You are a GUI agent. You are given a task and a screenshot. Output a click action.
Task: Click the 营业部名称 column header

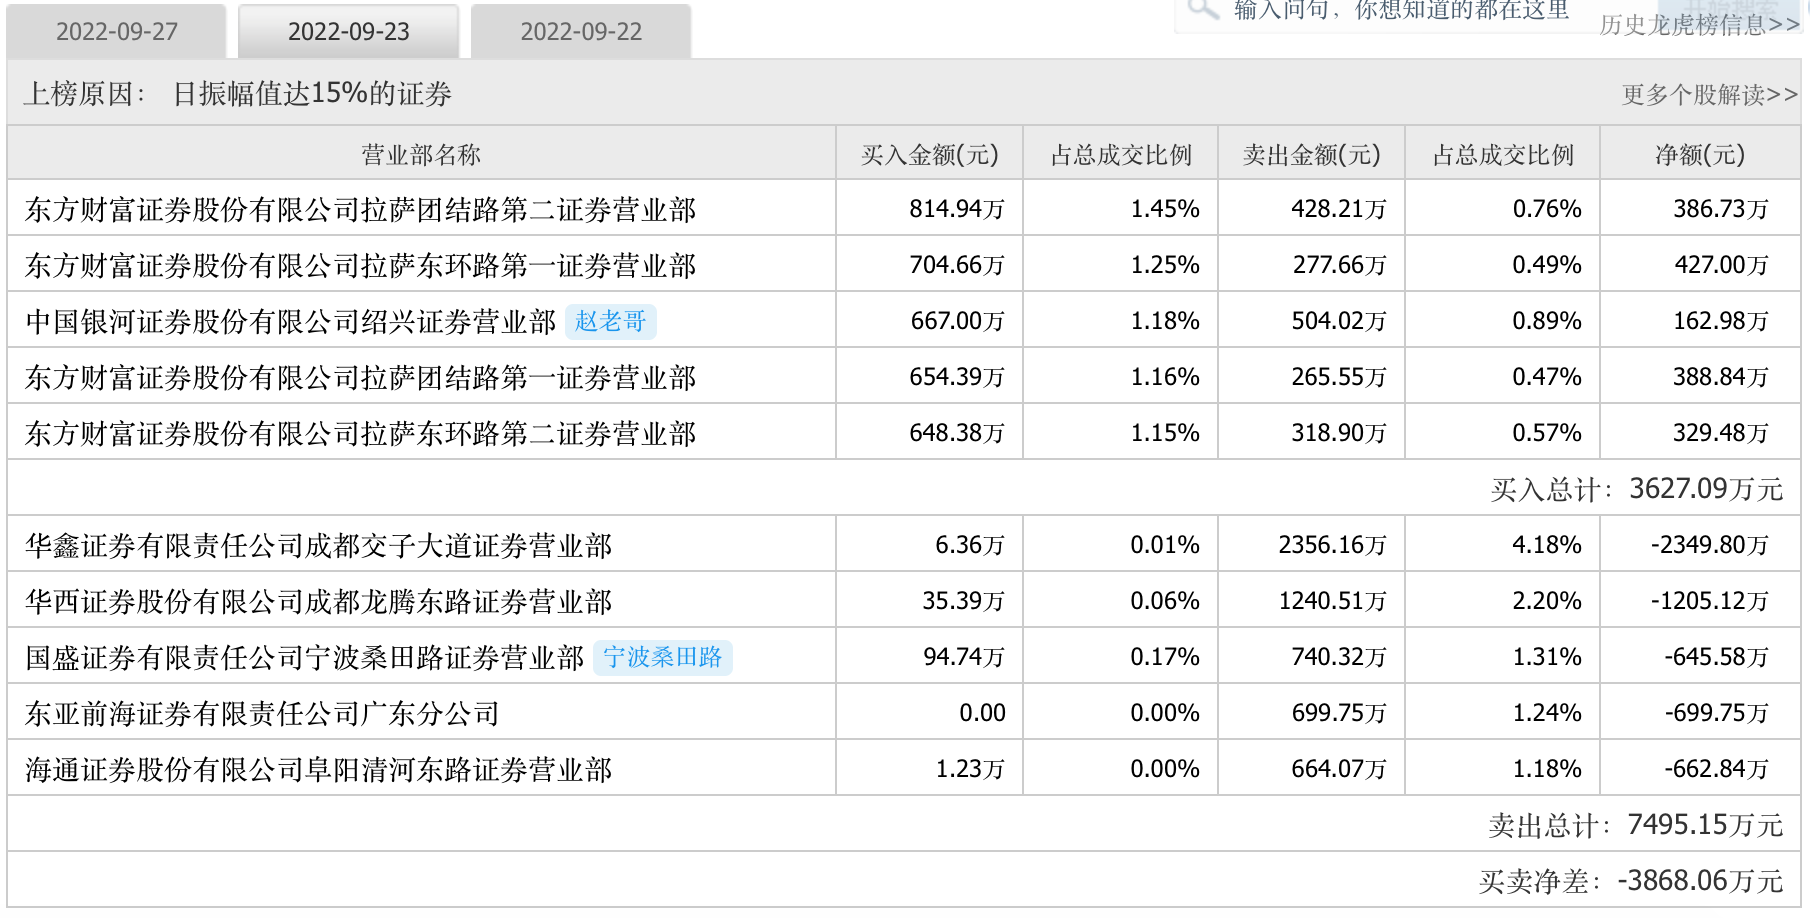point(421,155)
